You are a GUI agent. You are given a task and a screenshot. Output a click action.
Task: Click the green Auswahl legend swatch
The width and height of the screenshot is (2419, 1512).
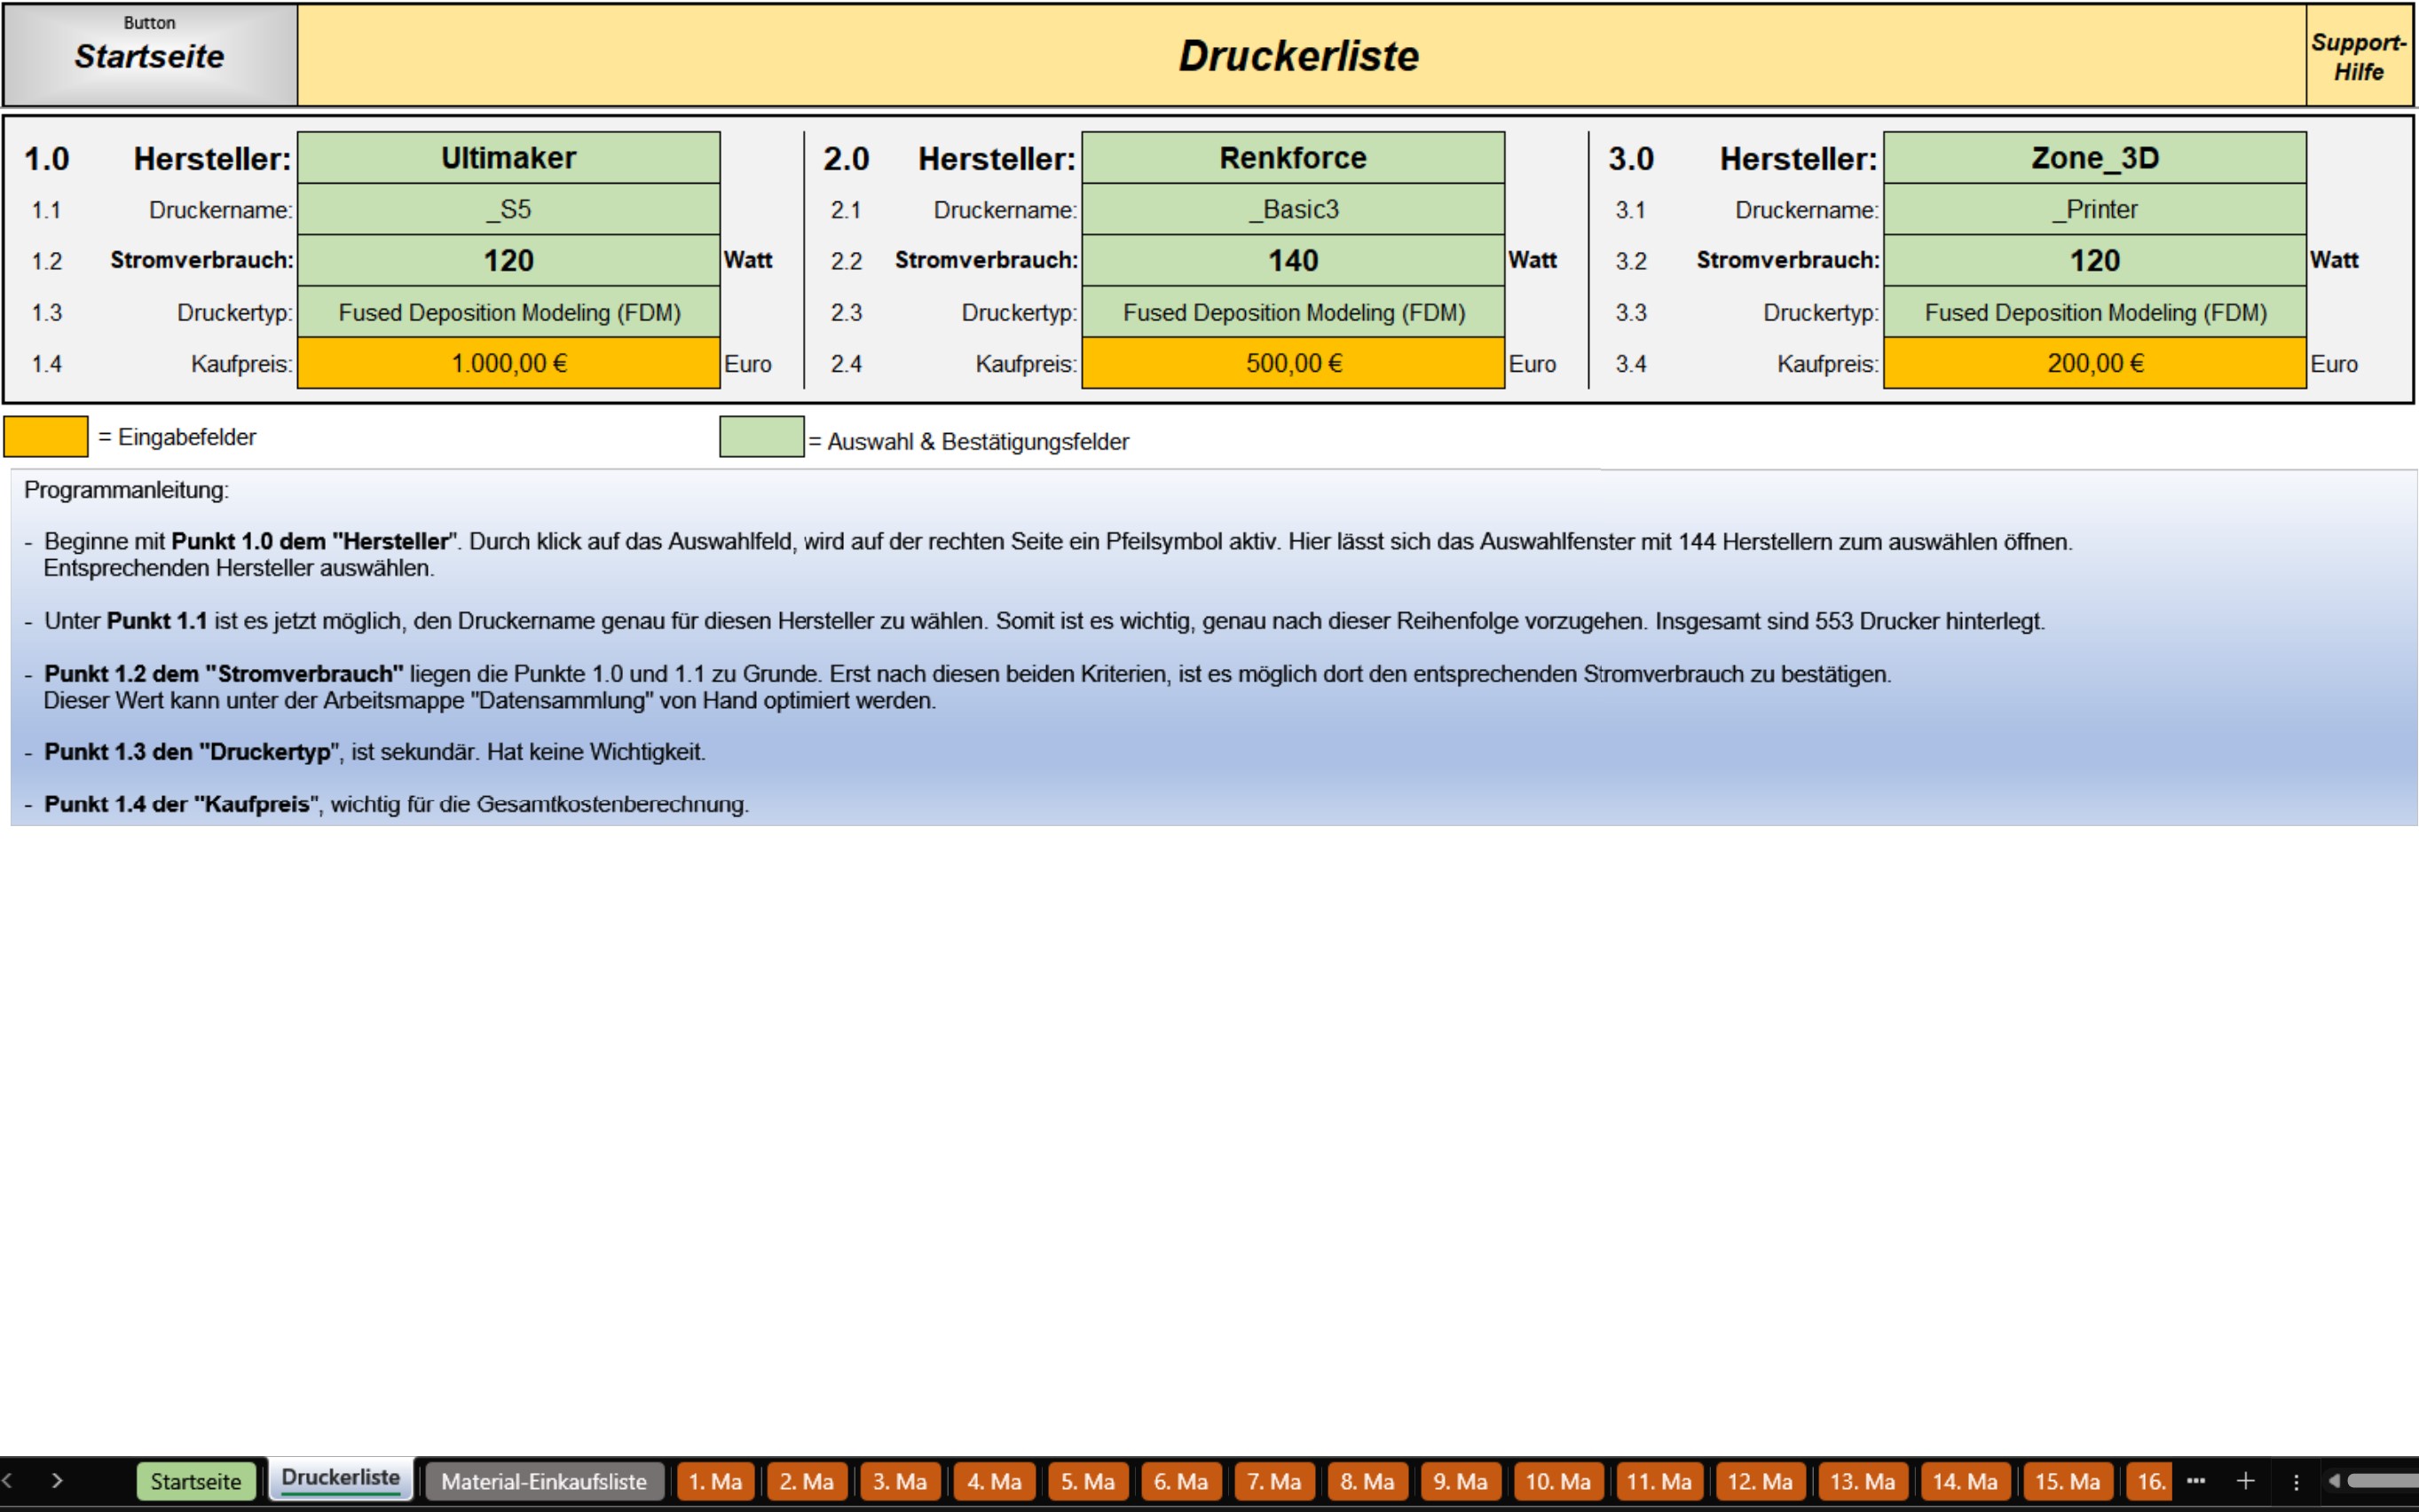click(x=761, y=437)
